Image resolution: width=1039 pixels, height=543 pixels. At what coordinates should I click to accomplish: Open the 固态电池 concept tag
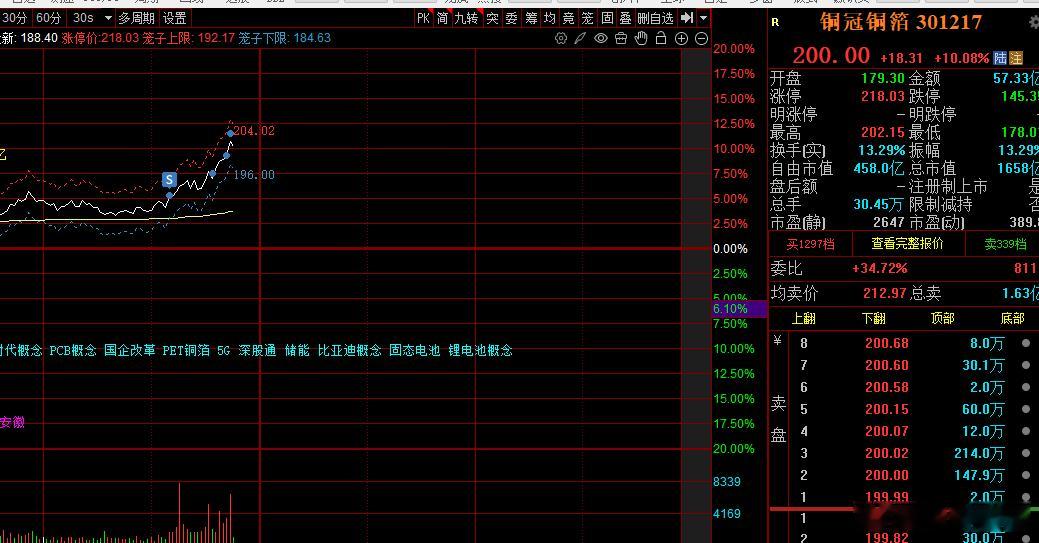(x=414, y=350)
